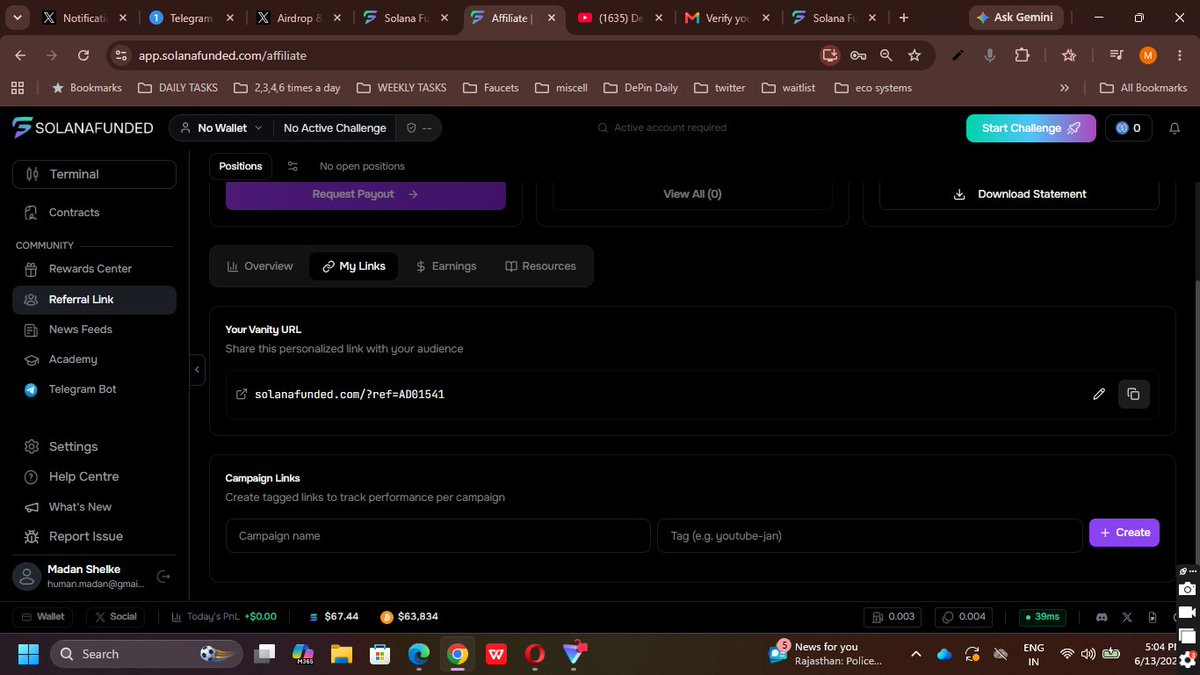
Task: Open File Explorer from the Windows taskbar
Action: [x=341, y=654]
